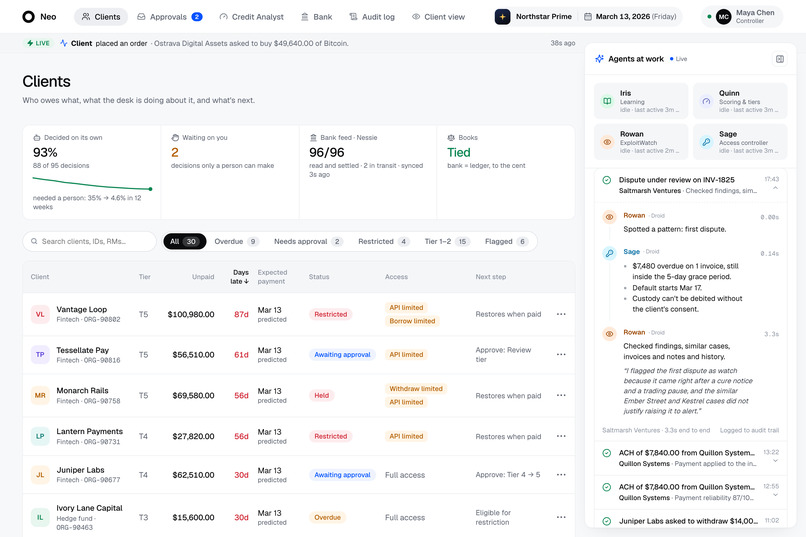This screenshot has width=806, height=537.
Task: Focus the Search clients input field
Action: (89, 242)
